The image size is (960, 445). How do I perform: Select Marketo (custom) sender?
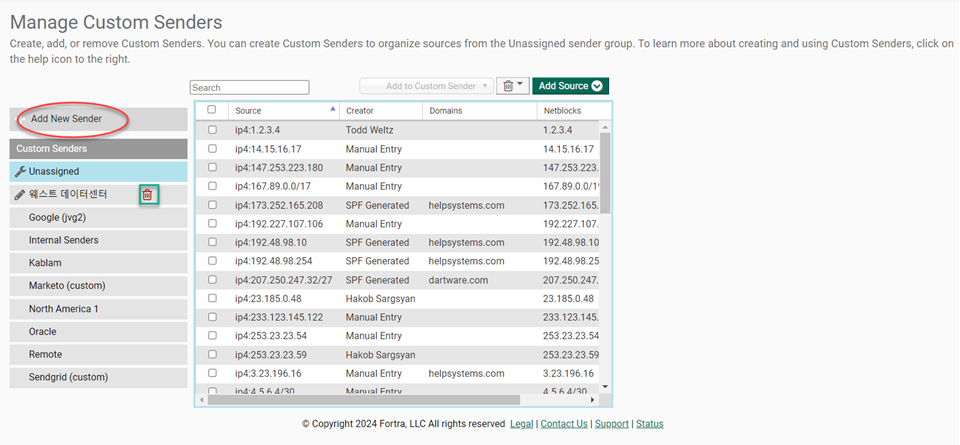(x=98, y=286)
